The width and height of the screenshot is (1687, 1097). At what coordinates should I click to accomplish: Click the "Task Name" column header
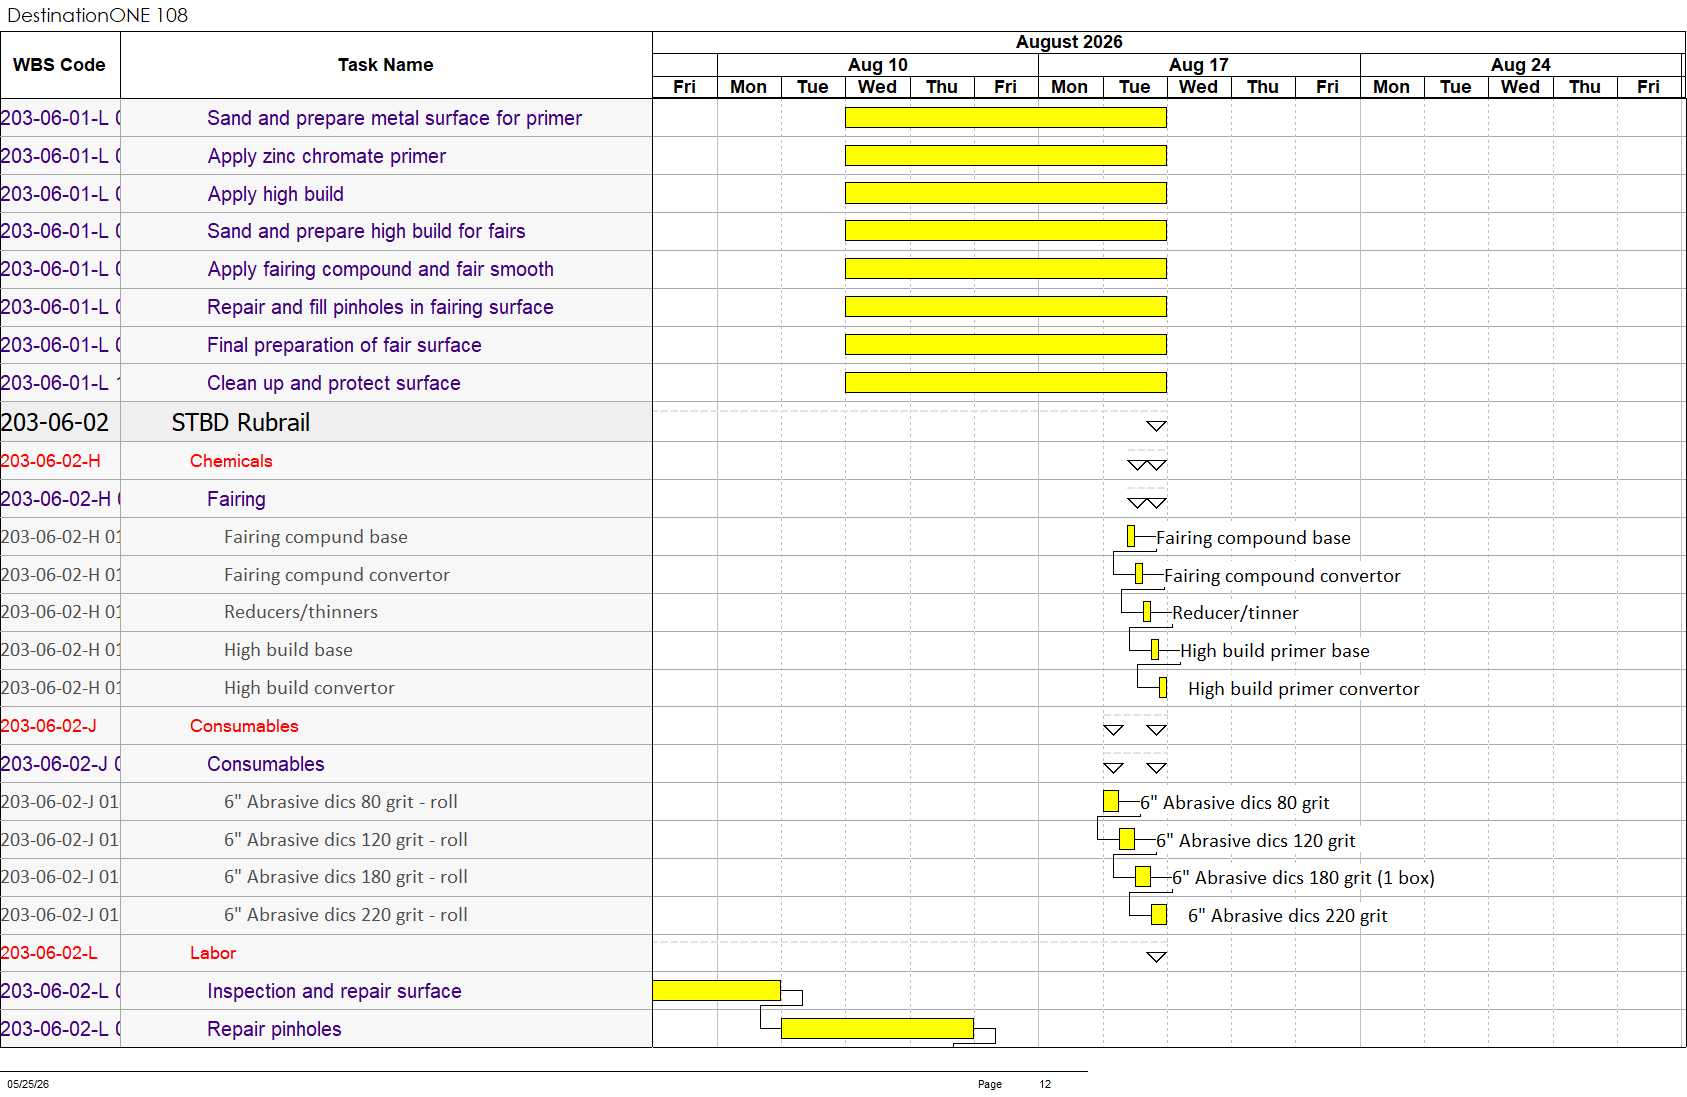tap(385, 65)
